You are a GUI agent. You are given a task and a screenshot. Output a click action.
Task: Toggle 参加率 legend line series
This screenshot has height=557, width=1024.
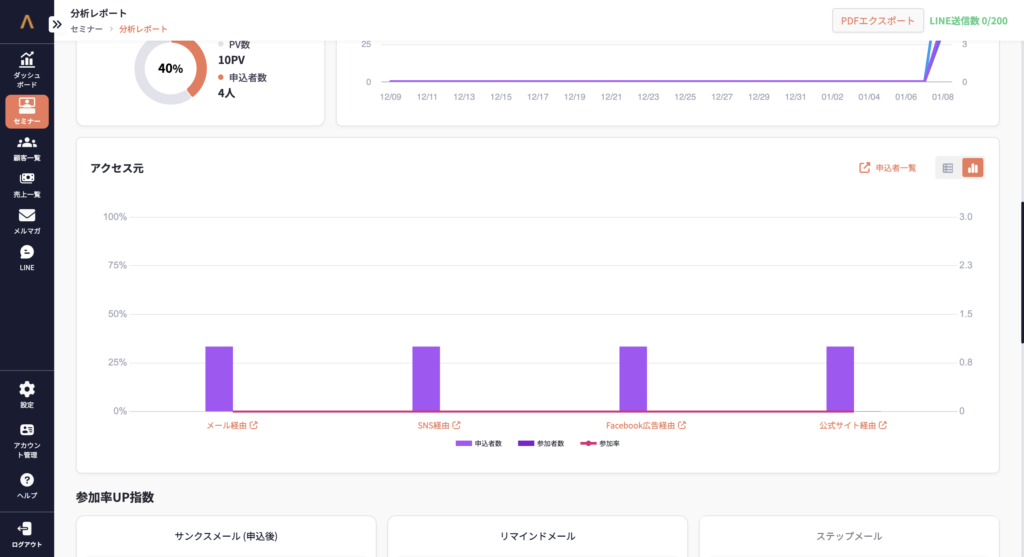[x=600, y=443]
